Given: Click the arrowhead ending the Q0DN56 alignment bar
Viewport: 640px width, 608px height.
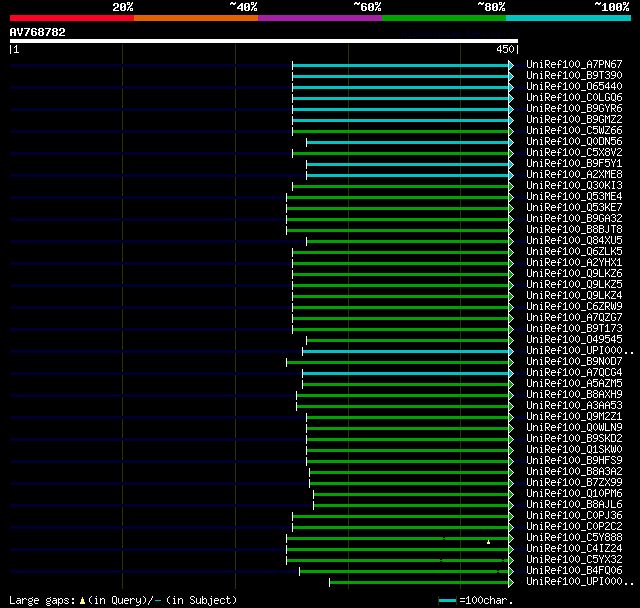Looking at the screenshot, I should [511, 142].
